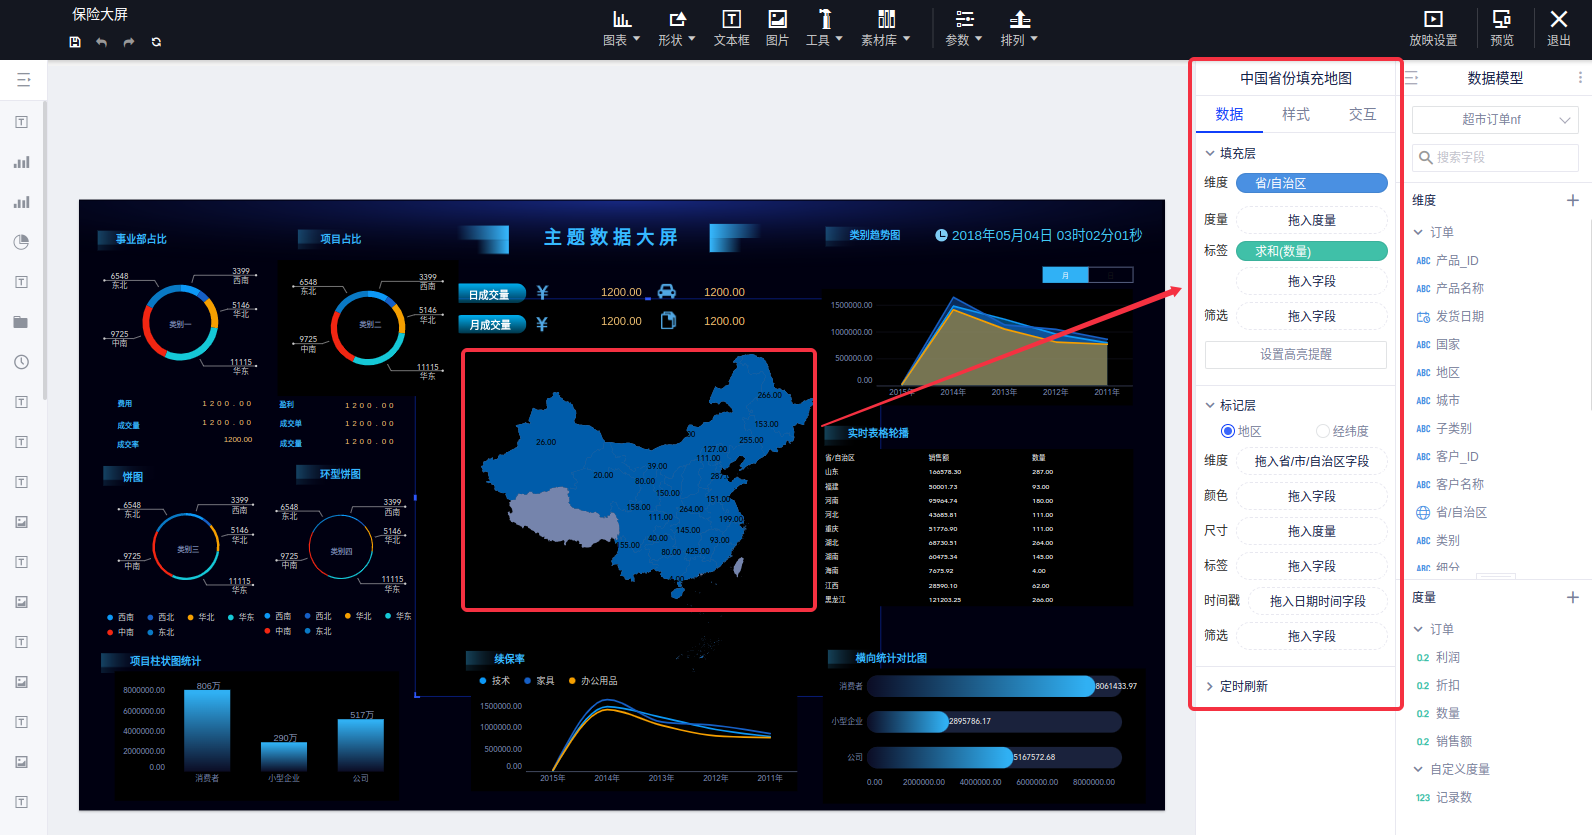Screen dimensions: 1592x835
Task: Toggle the 月 switch in trend chart
Action: (x=1065, y=275)
